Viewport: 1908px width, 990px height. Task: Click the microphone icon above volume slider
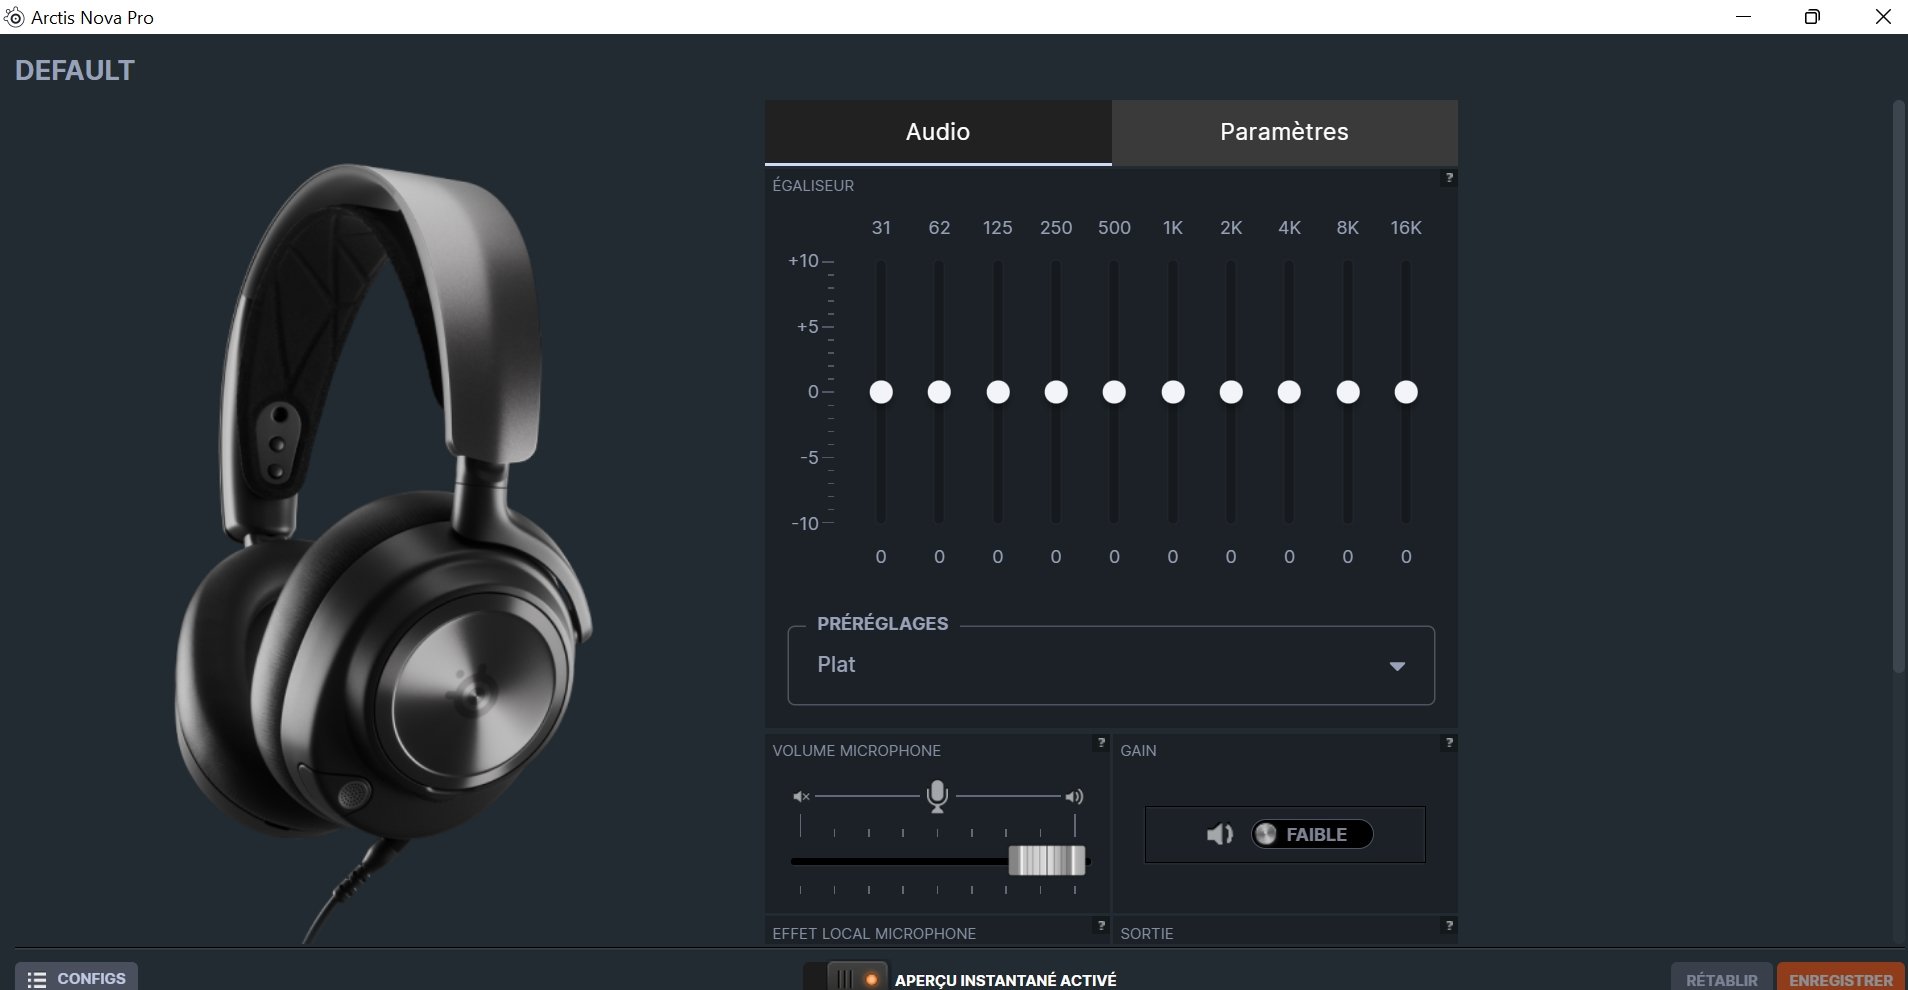pyautogui.click(x=937, y=797)
